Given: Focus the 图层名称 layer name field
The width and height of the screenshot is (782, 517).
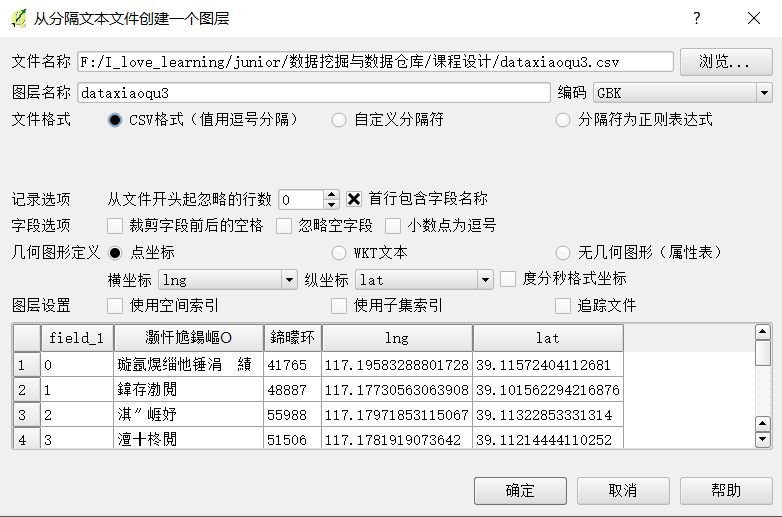Looking at the screenshot, I should coord(314,93).
